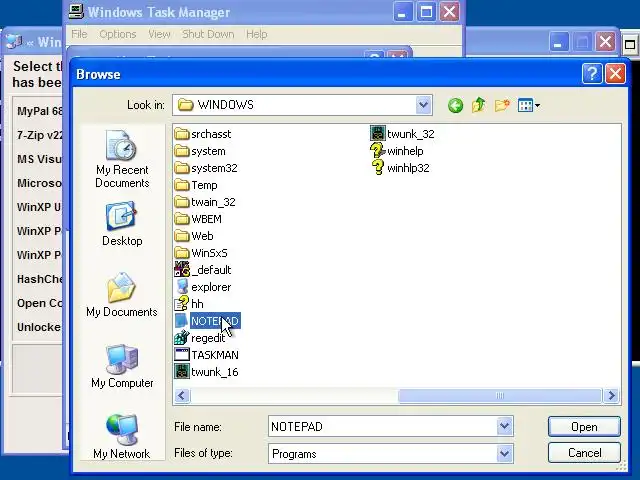Open Task Manager View menu
Screen dimensions: 640x480
pyautogui.click(x=159, y=34)
